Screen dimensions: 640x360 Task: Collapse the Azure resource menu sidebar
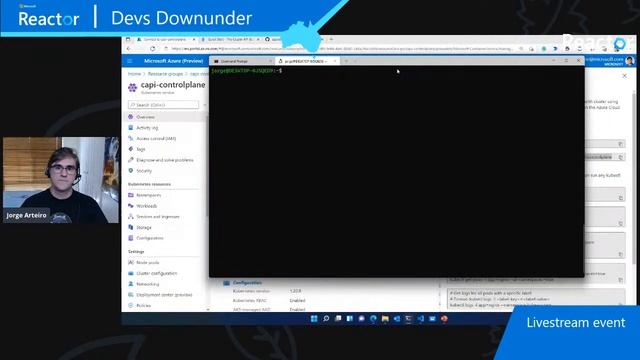pos(205,105)
